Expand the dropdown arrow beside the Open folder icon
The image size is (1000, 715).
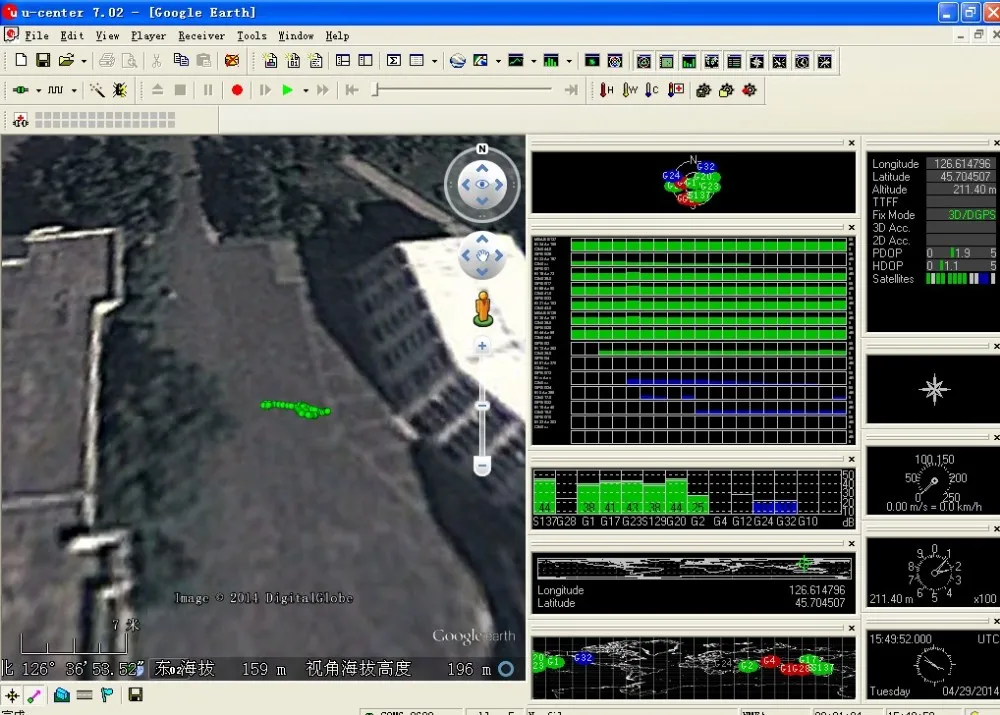[84, 61]
